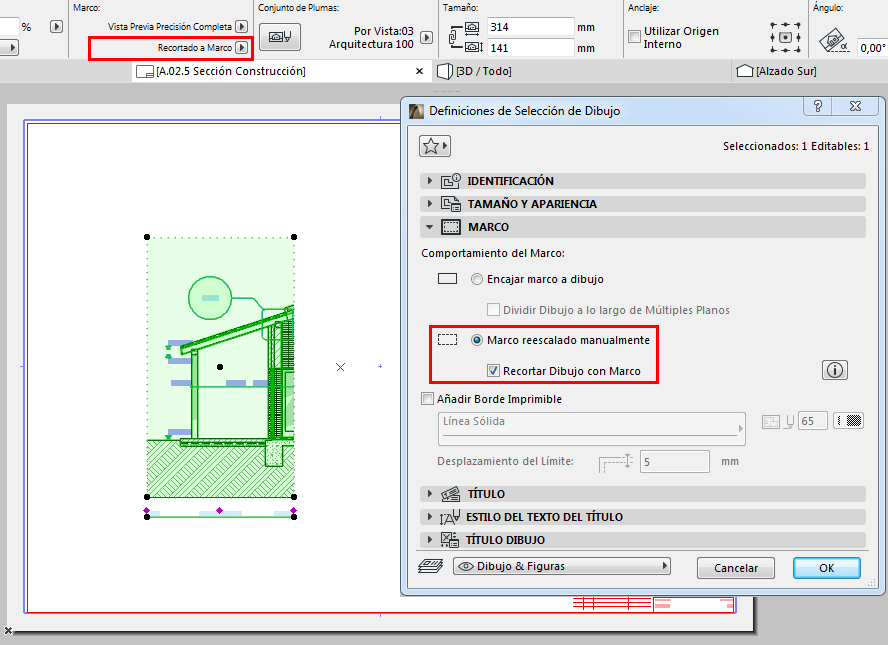Click the Desplazamiento del Límite offset icon

pyautogui.click(x=616, y=462)
